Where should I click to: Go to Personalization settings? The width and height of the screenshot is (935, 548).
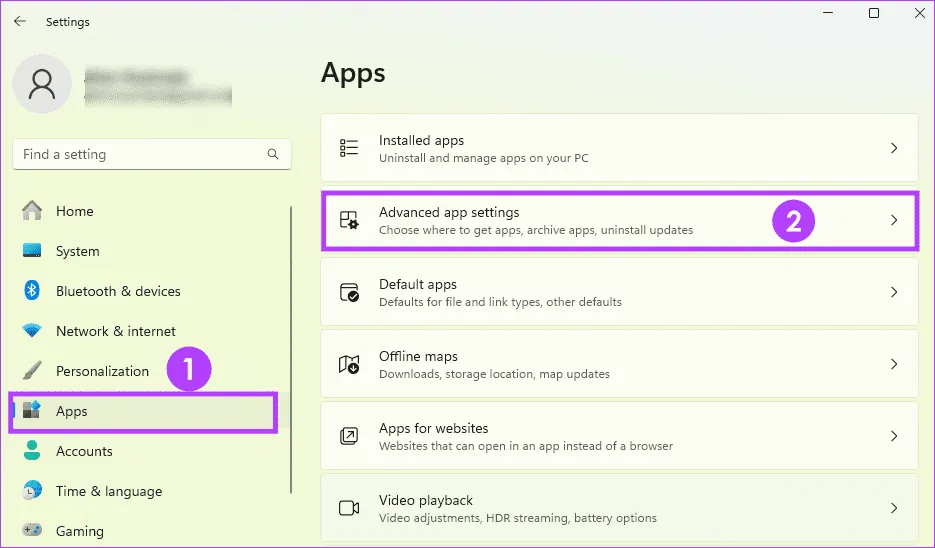tap(102, 371)
